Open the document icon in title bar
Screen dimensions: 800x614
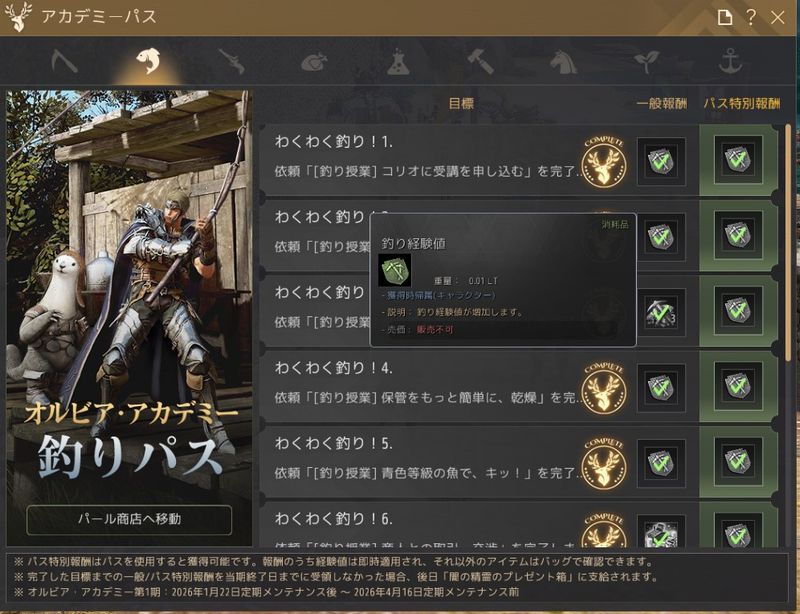click(724, 17)
